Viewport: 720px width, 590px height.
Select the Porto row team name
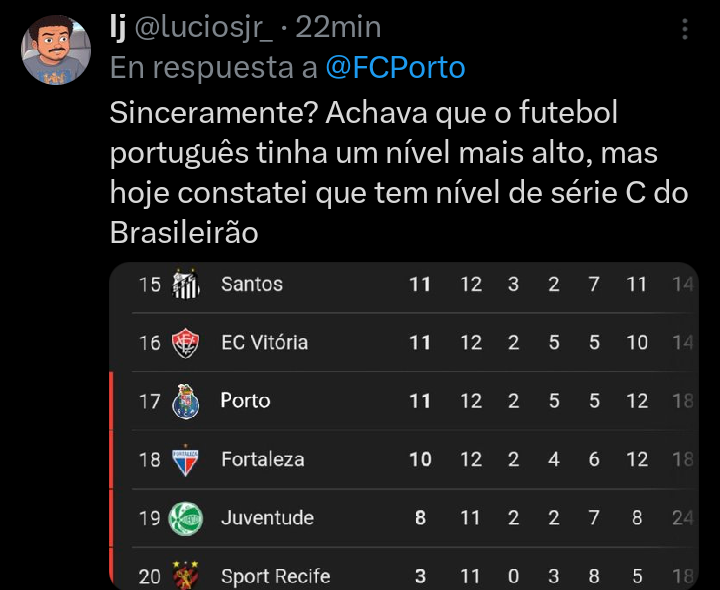pyautogui.click(x=245, y=401)
